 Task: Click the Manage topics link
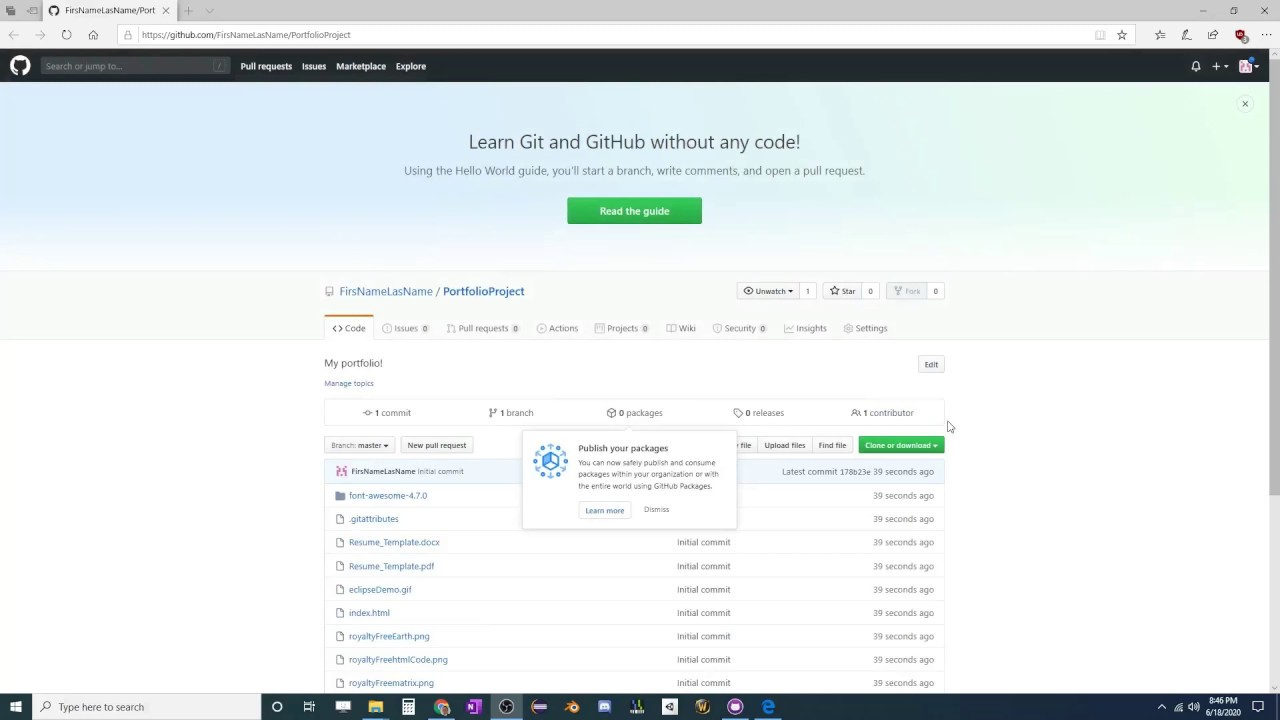click(349, 384)
